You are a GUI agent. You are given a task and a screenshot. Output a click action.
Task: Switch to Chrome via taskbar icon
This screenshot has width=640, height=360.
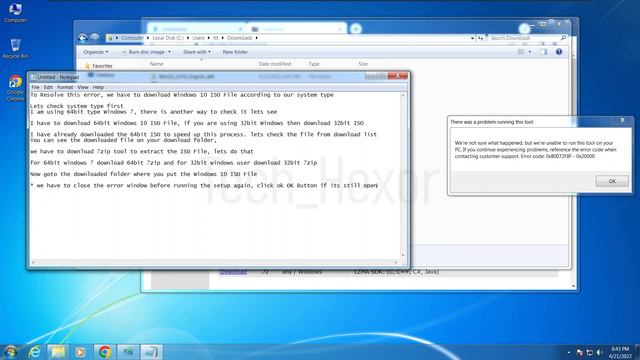(104, 352)
